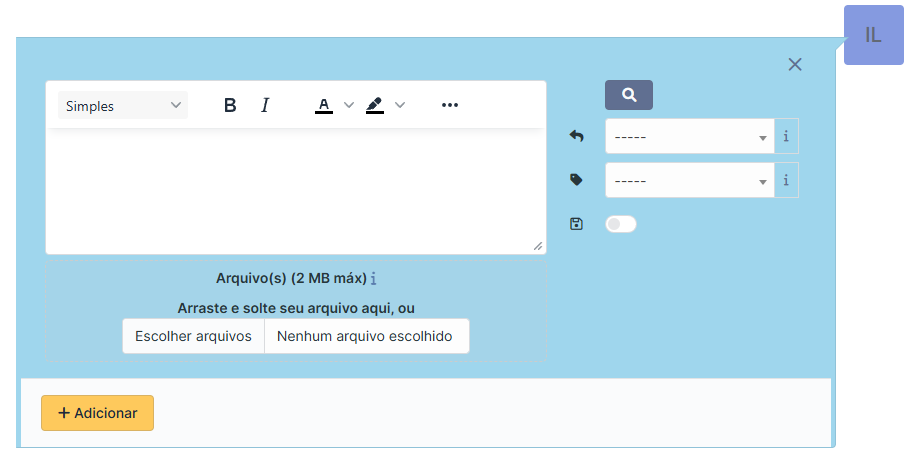Click the Nenhum arquivo escolhido field
The image size is (915, 452).
(x=365, y=336)
